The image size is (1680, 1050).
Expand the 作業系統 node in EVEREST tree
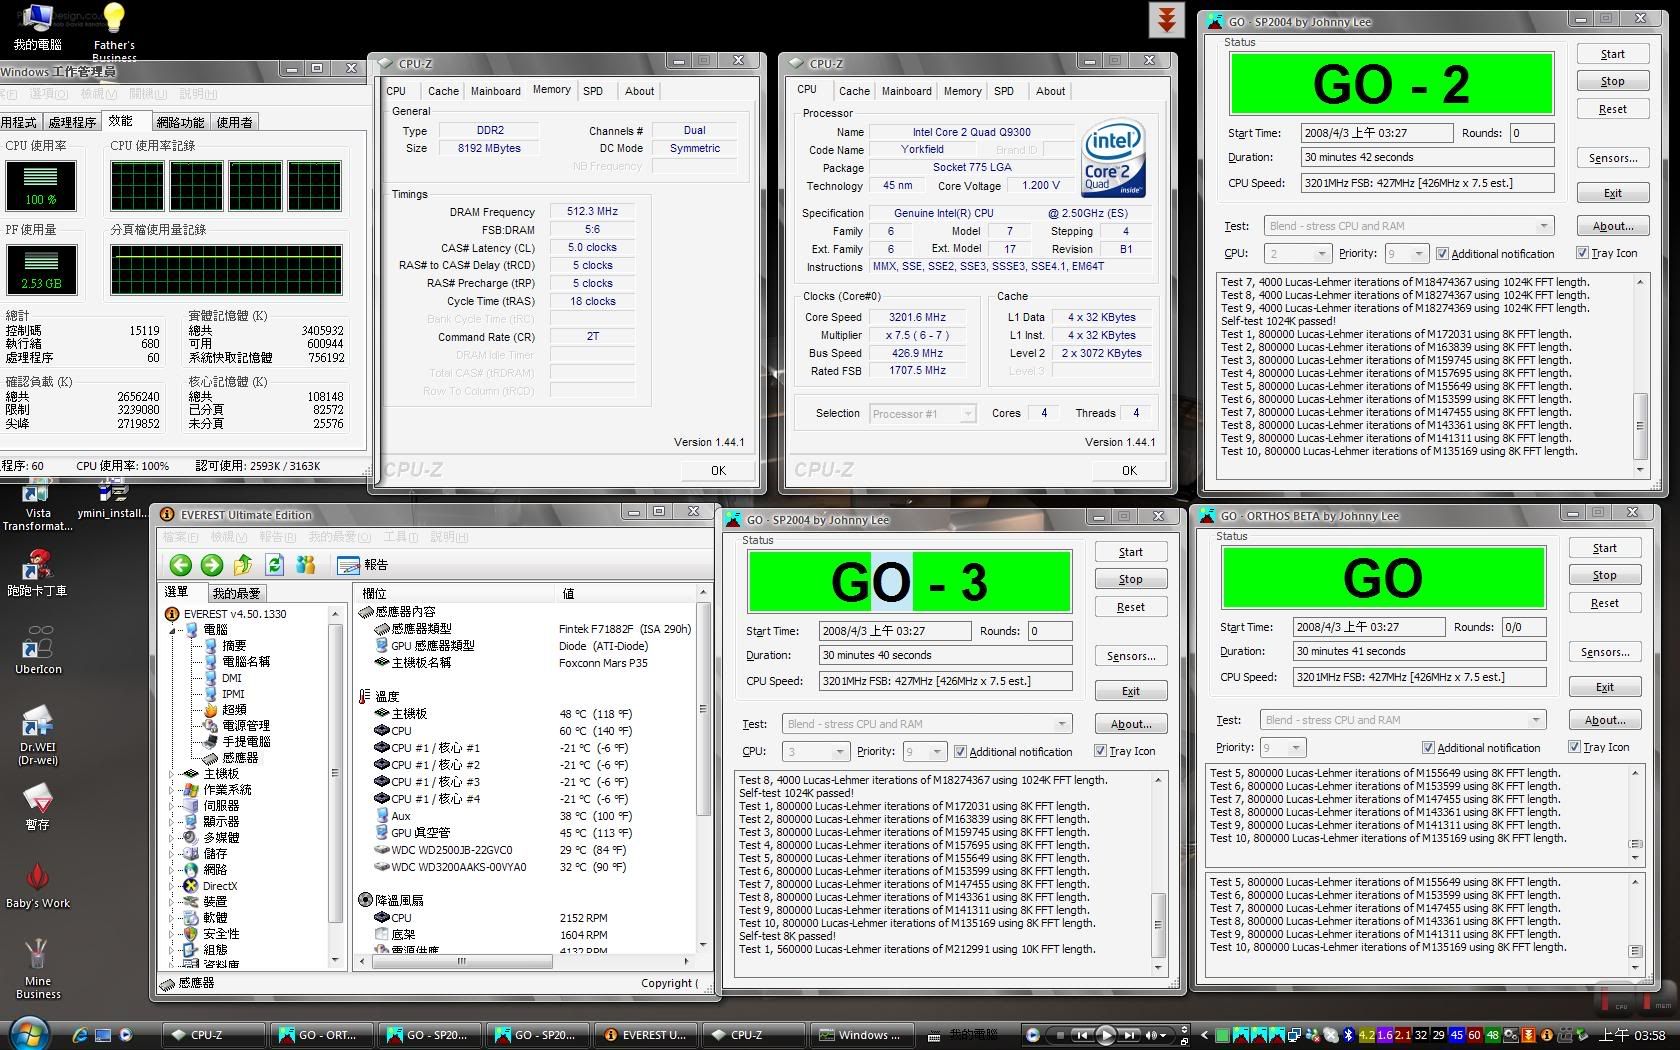[x=173, y=790]
